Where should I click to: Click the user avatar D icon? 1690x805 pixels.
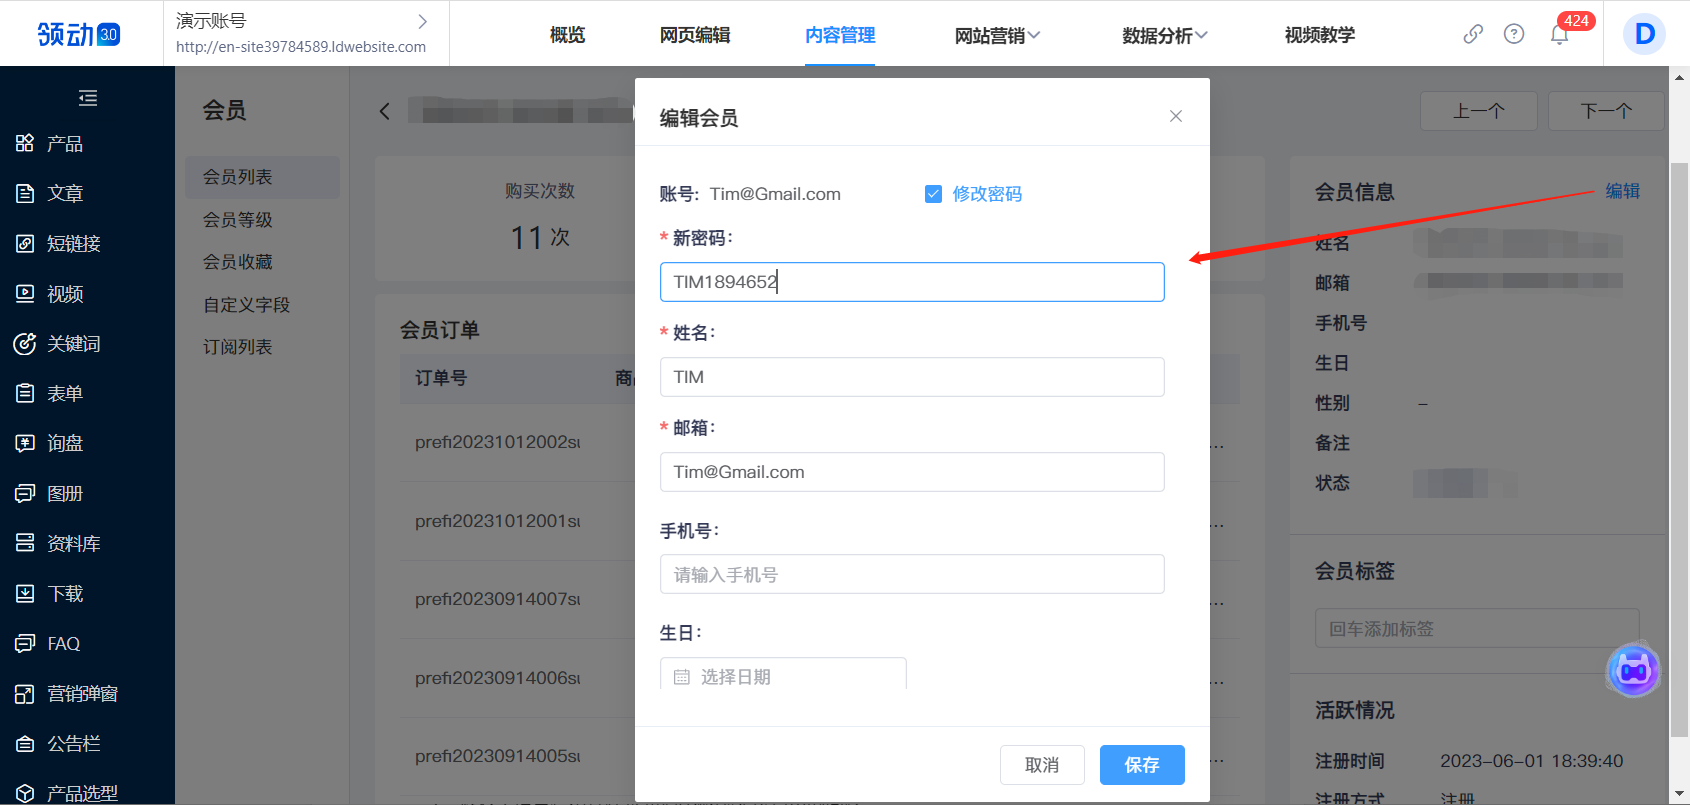click(1644, 34)
